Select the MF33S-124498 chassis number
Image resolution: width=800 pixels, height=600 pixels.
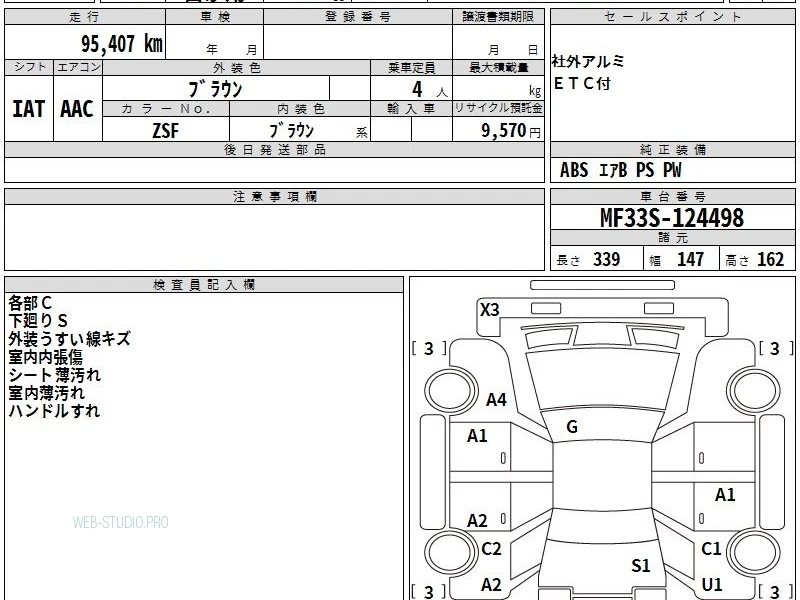(672, 218)
